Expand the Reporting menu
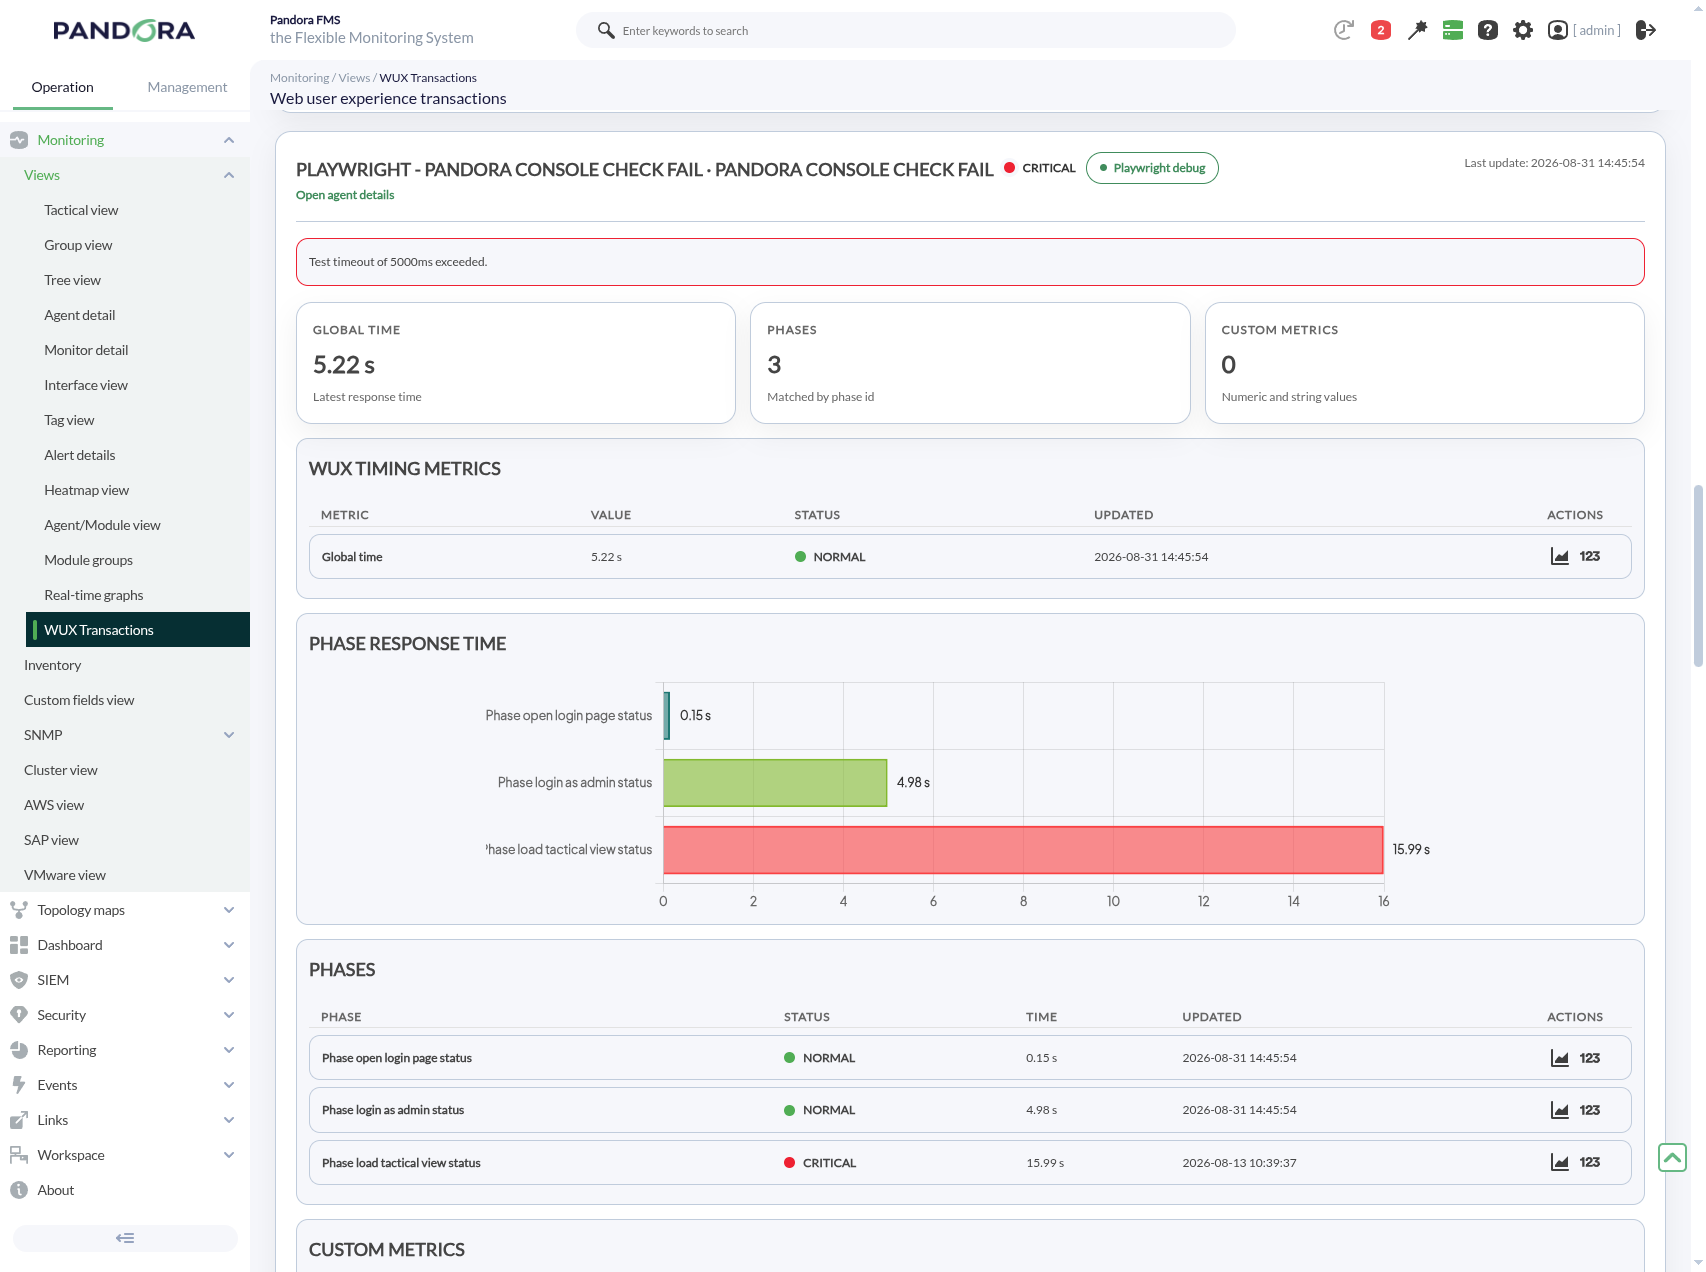 click(229, 1050)
